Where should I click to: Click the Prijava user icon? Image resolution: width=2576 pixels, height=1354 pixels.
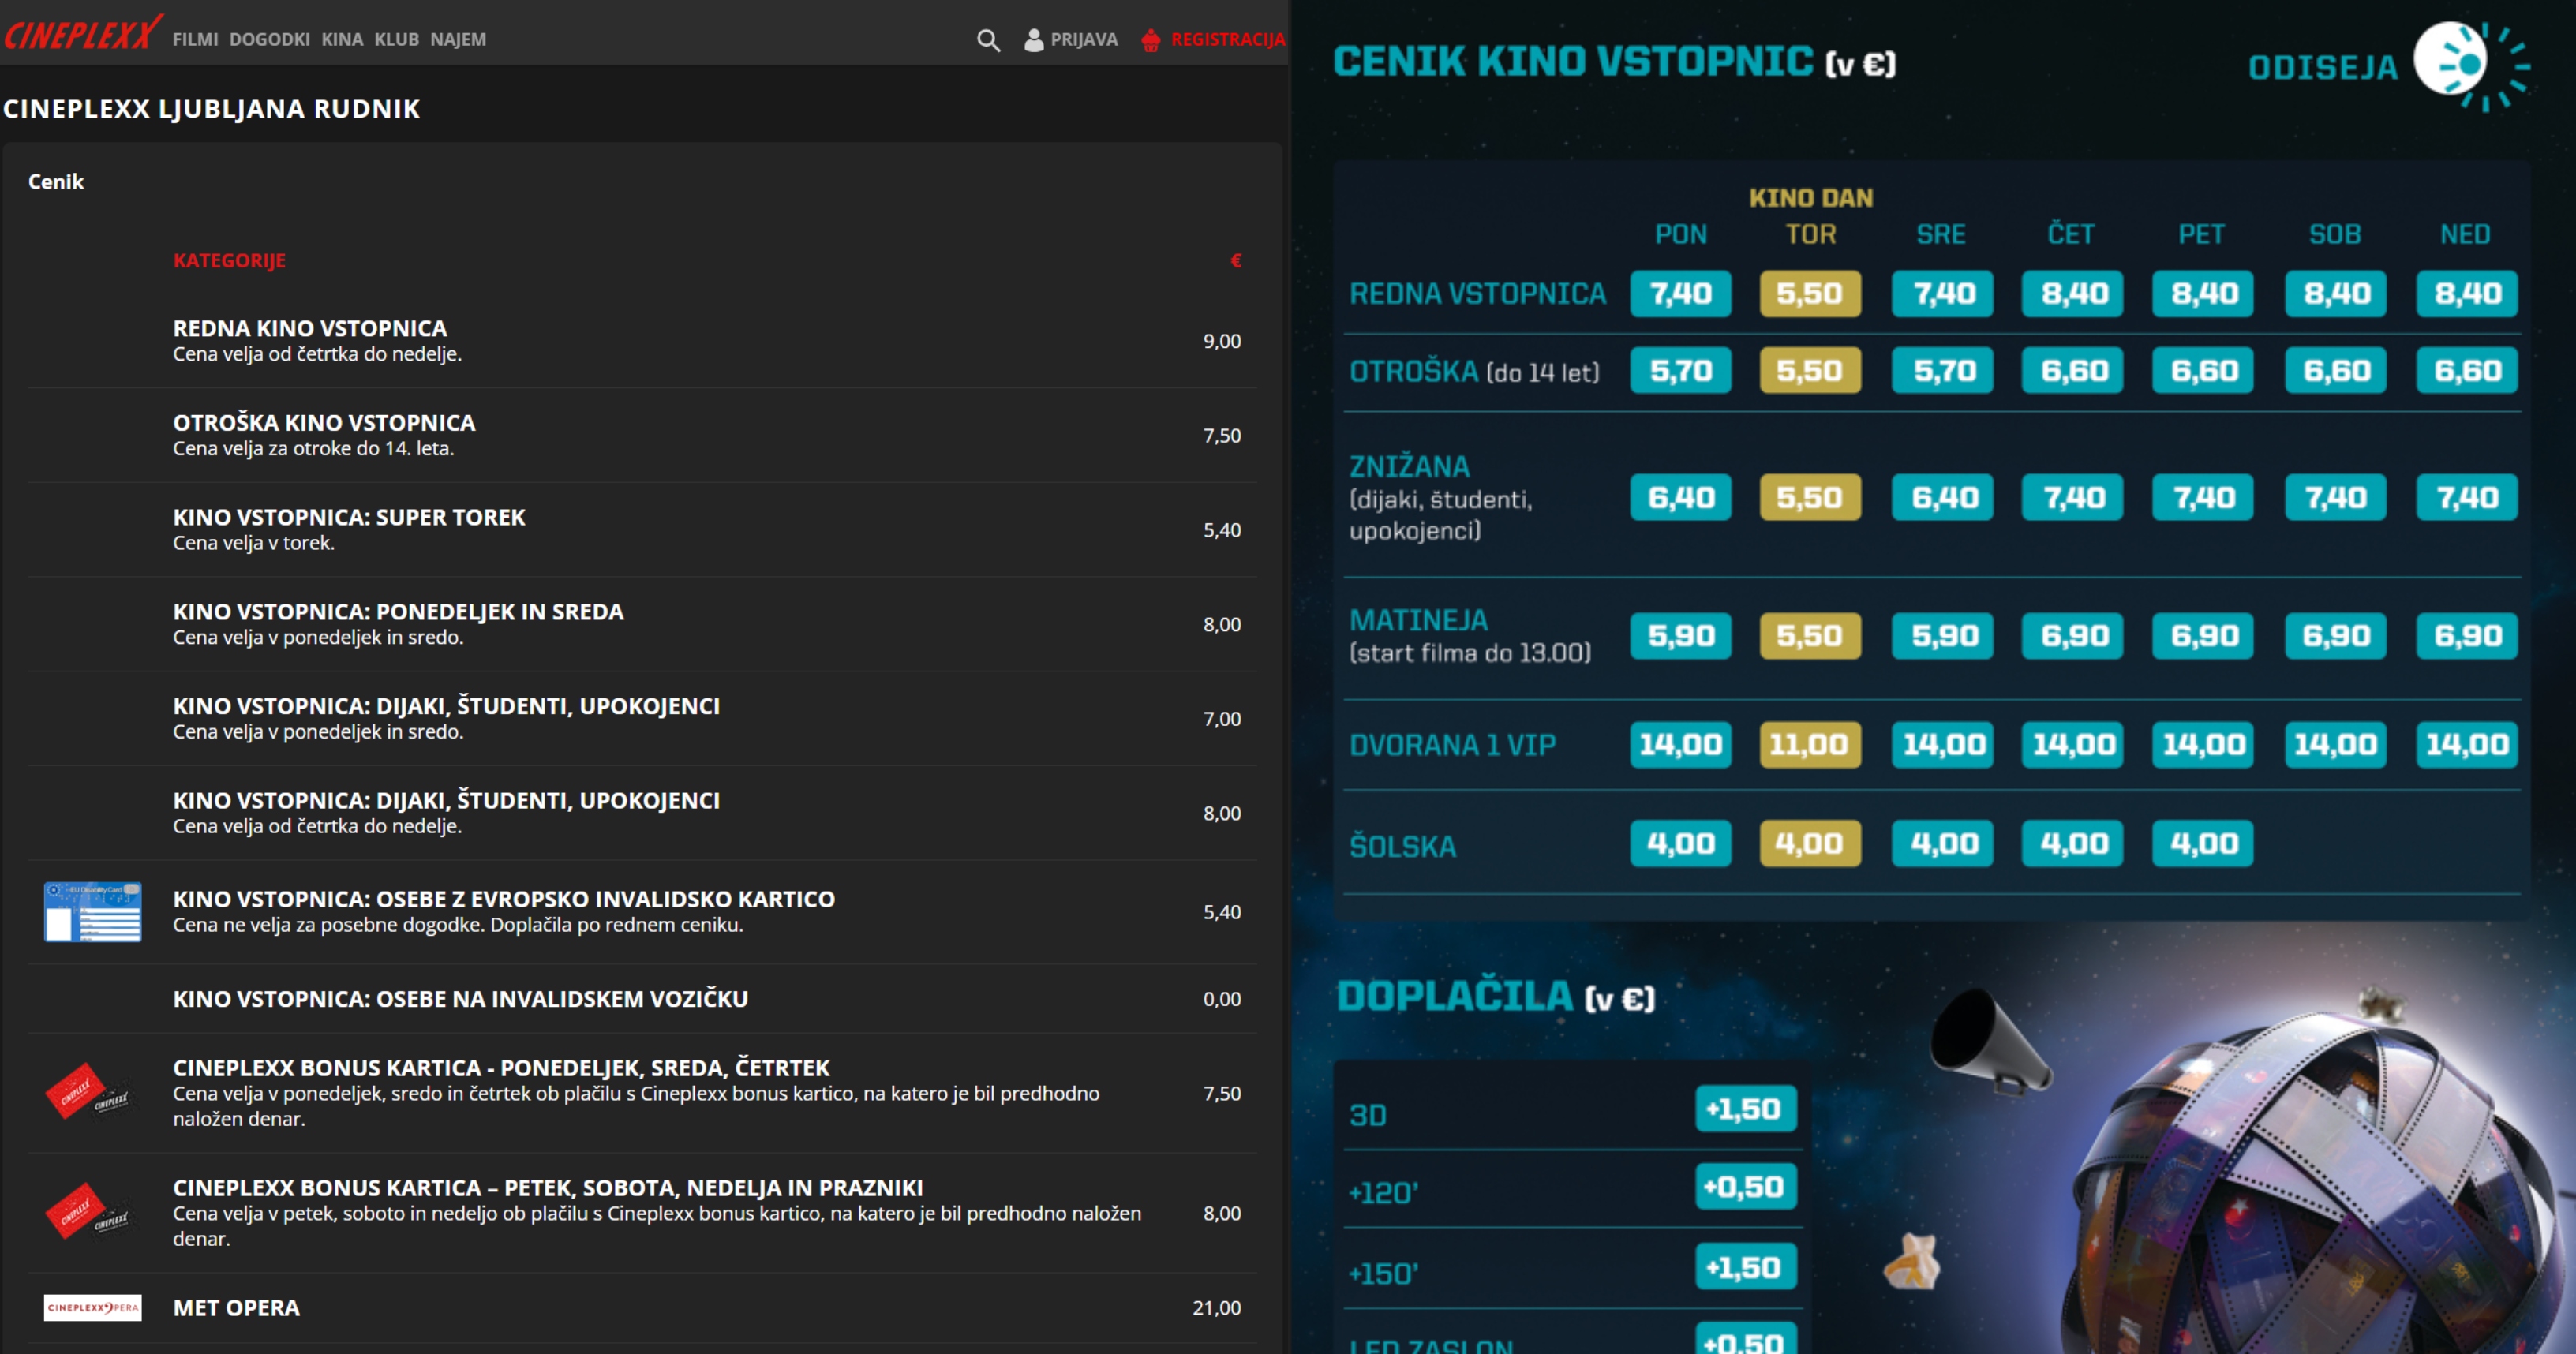[x=1034, y=40]
